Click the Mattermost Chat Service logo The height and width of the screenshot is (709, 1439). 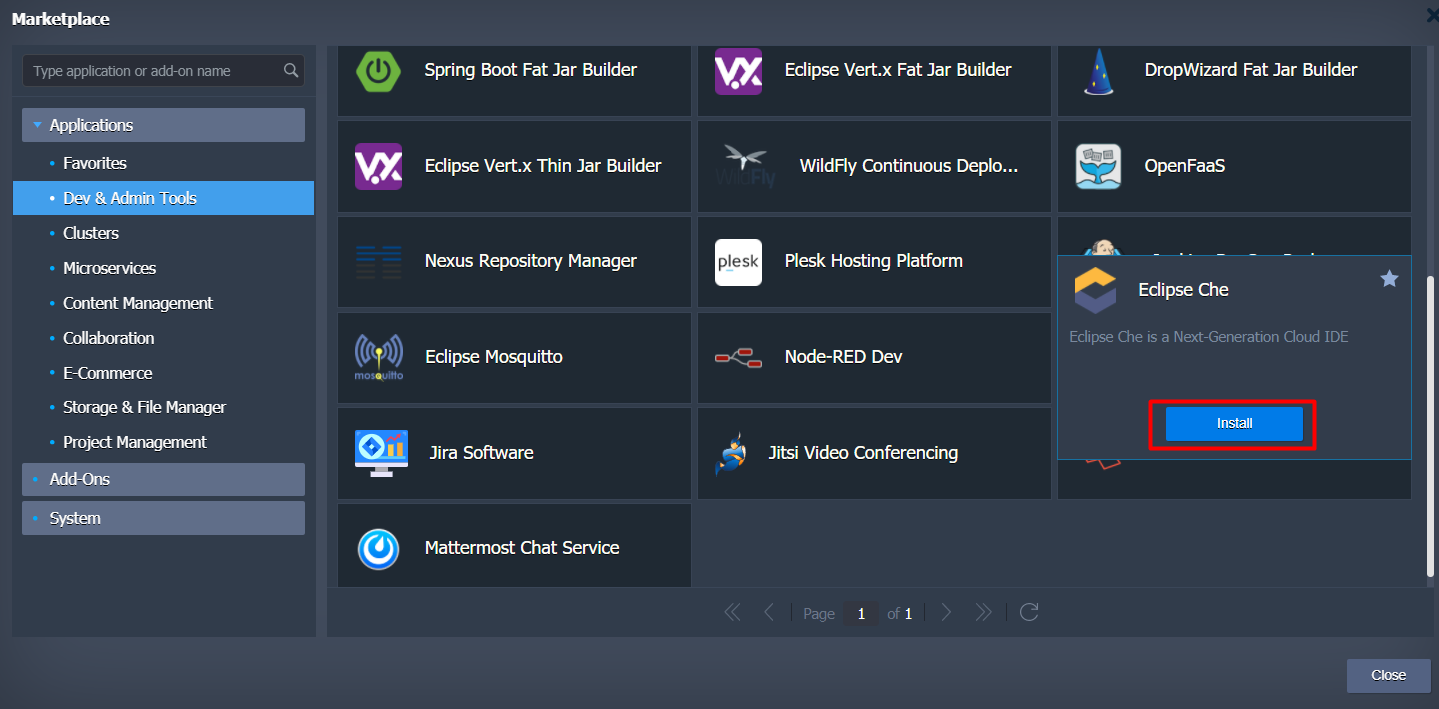click(x=378, y=548)
